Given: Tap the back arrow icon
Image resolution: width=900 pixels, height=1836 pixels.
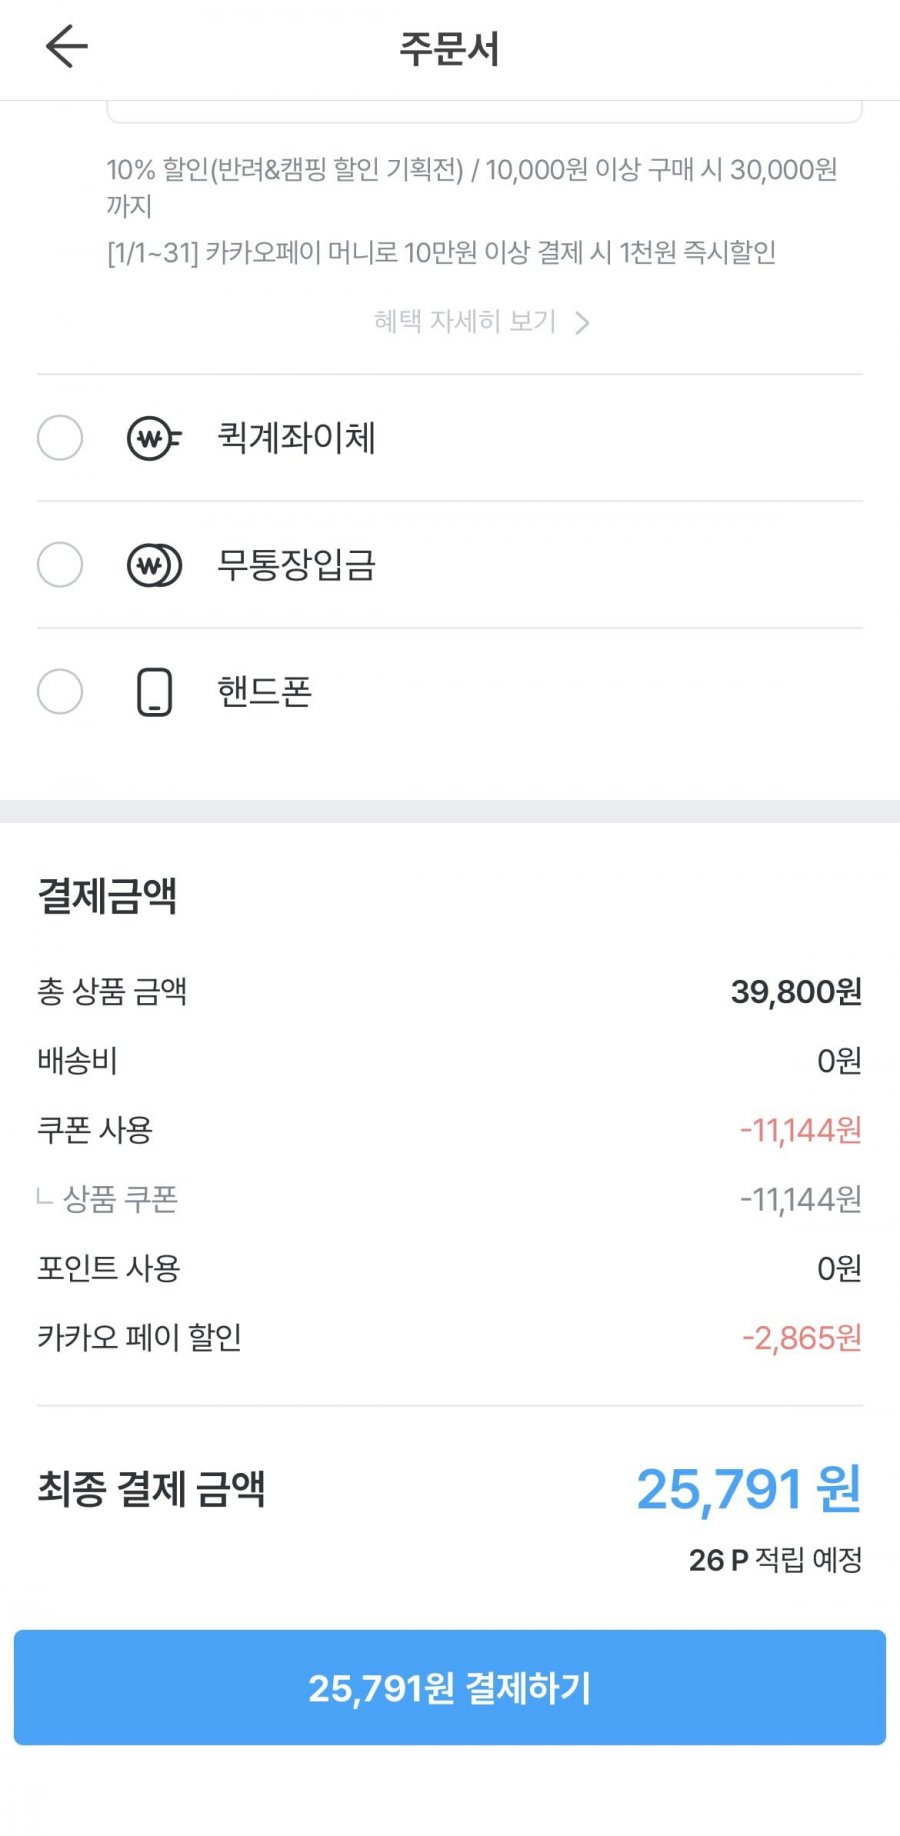Looking at the screenshot, I should (67, 47).
